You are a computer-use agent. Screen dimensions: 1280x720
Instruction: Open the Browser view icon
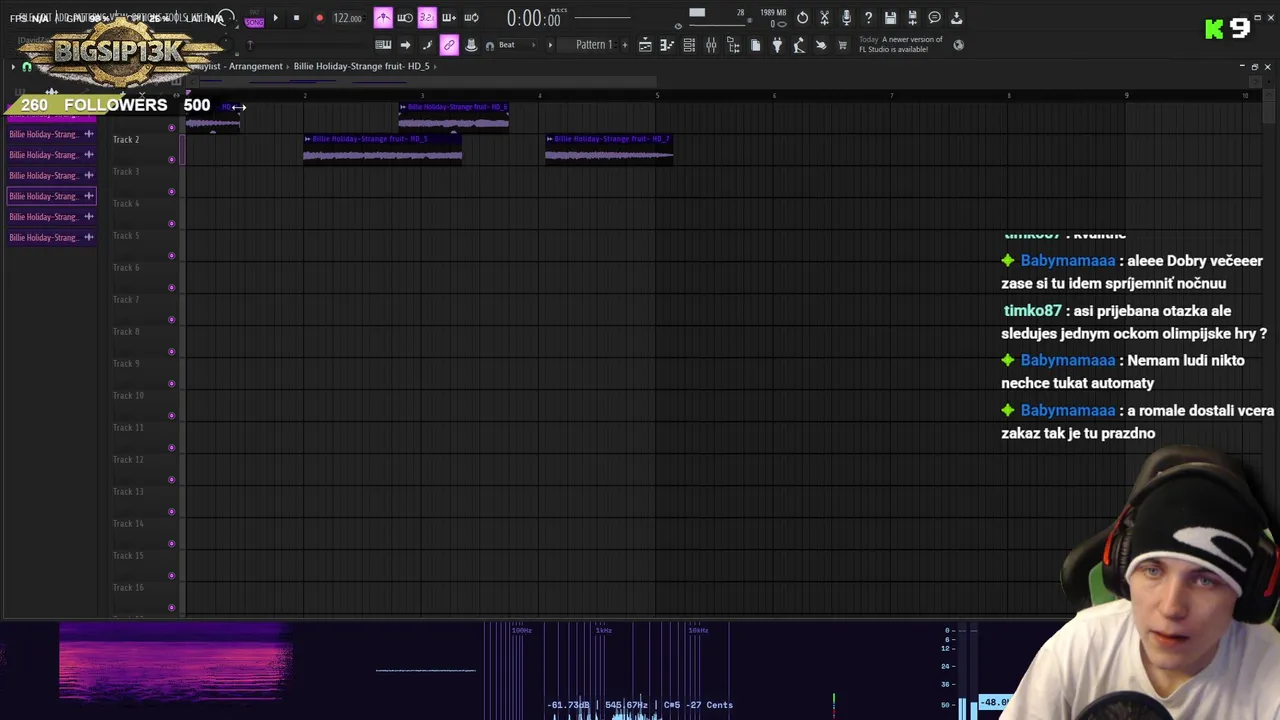733,45
